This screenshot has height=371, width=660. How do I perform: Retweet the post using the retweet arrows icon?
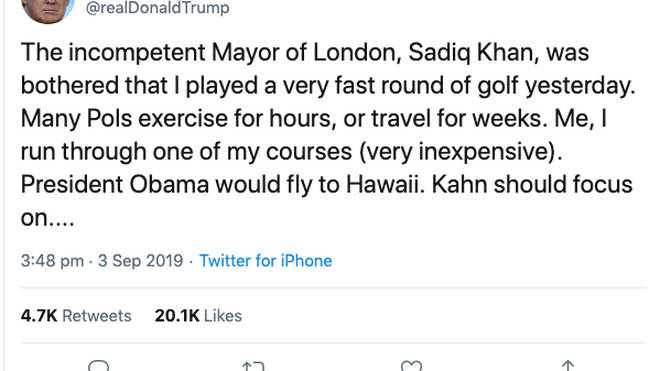(253, 366)
